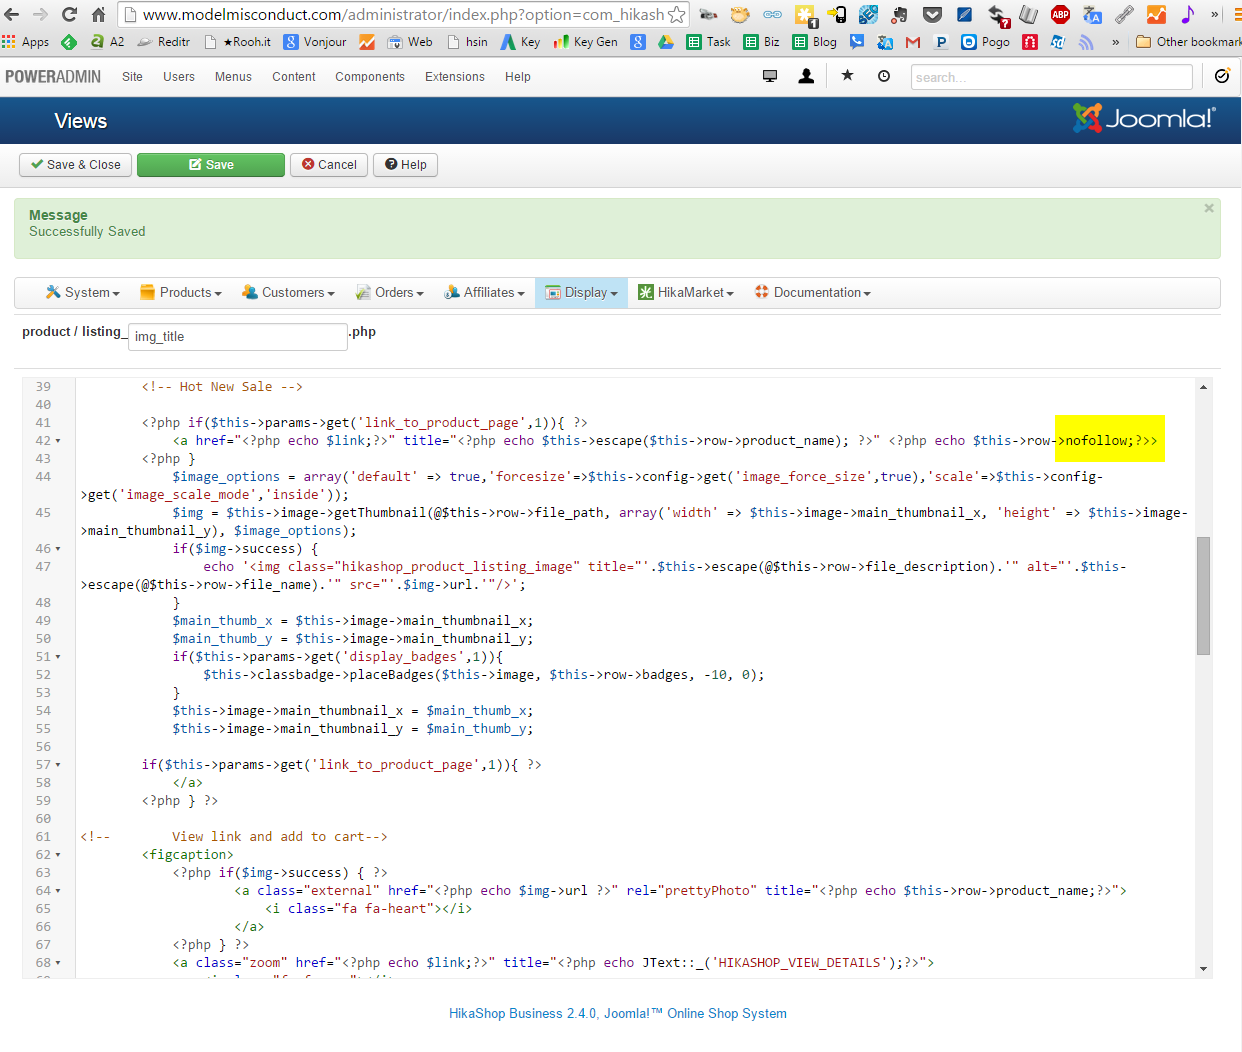This screenshot has width=1242, height=1052.
Task: Click the star icon in admin bar
Action: coord(847,76)
